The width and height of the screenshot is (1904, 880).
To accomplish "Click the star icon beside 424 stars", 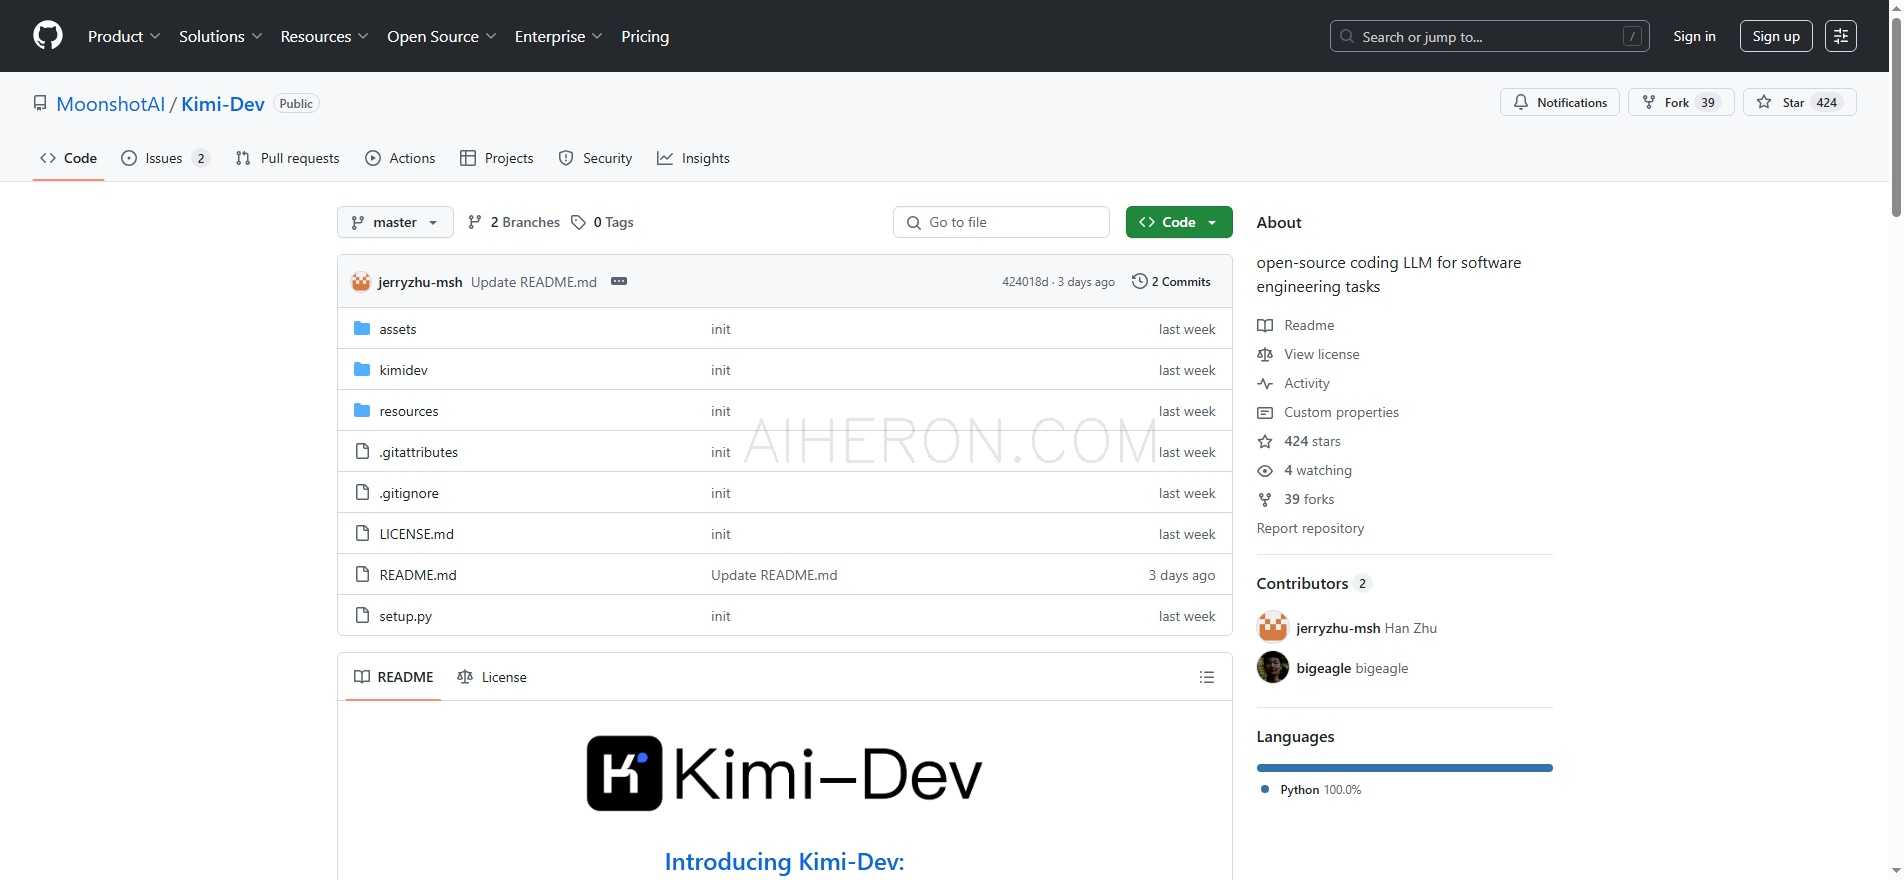I will pos(1265,441).
